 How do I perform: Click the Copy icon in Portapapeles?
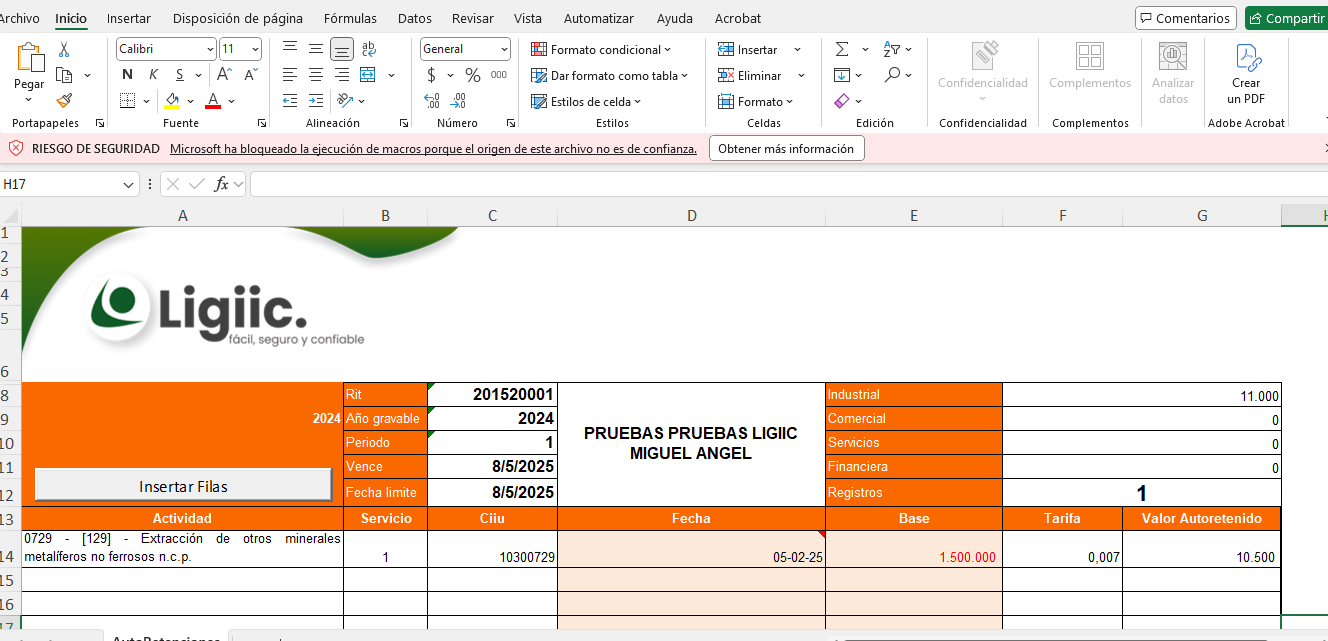click(x=64, y=75)
